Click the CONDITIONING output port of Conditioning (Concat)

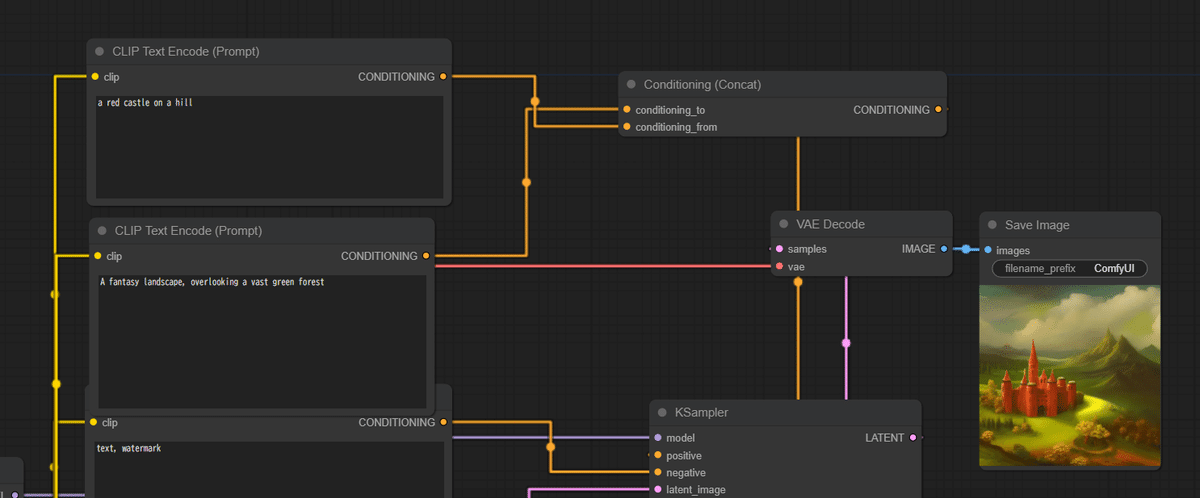tap(938, 110)
